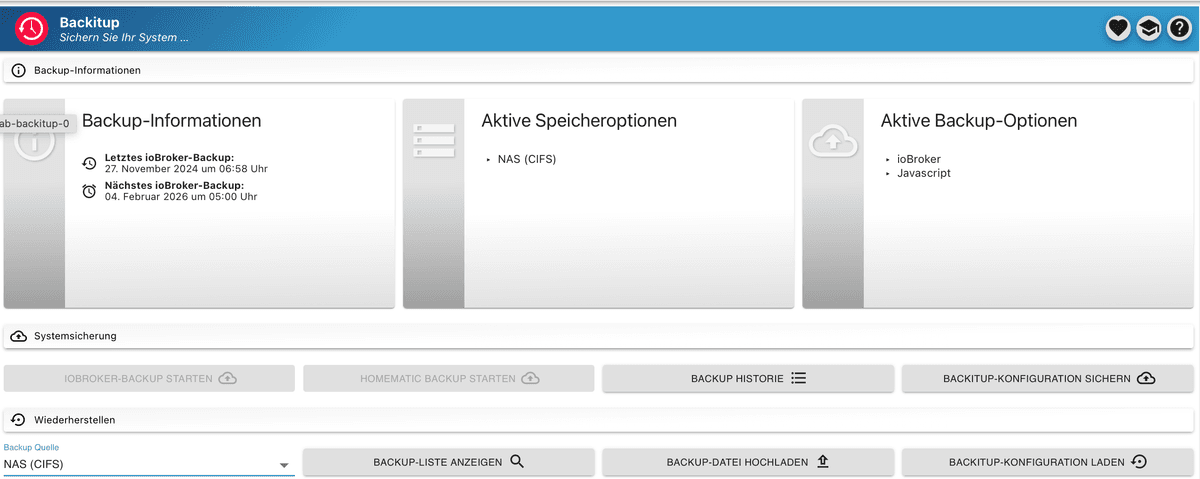
Task: Click Backitup-Konfiguration laden button
Action: [1048, 462]
